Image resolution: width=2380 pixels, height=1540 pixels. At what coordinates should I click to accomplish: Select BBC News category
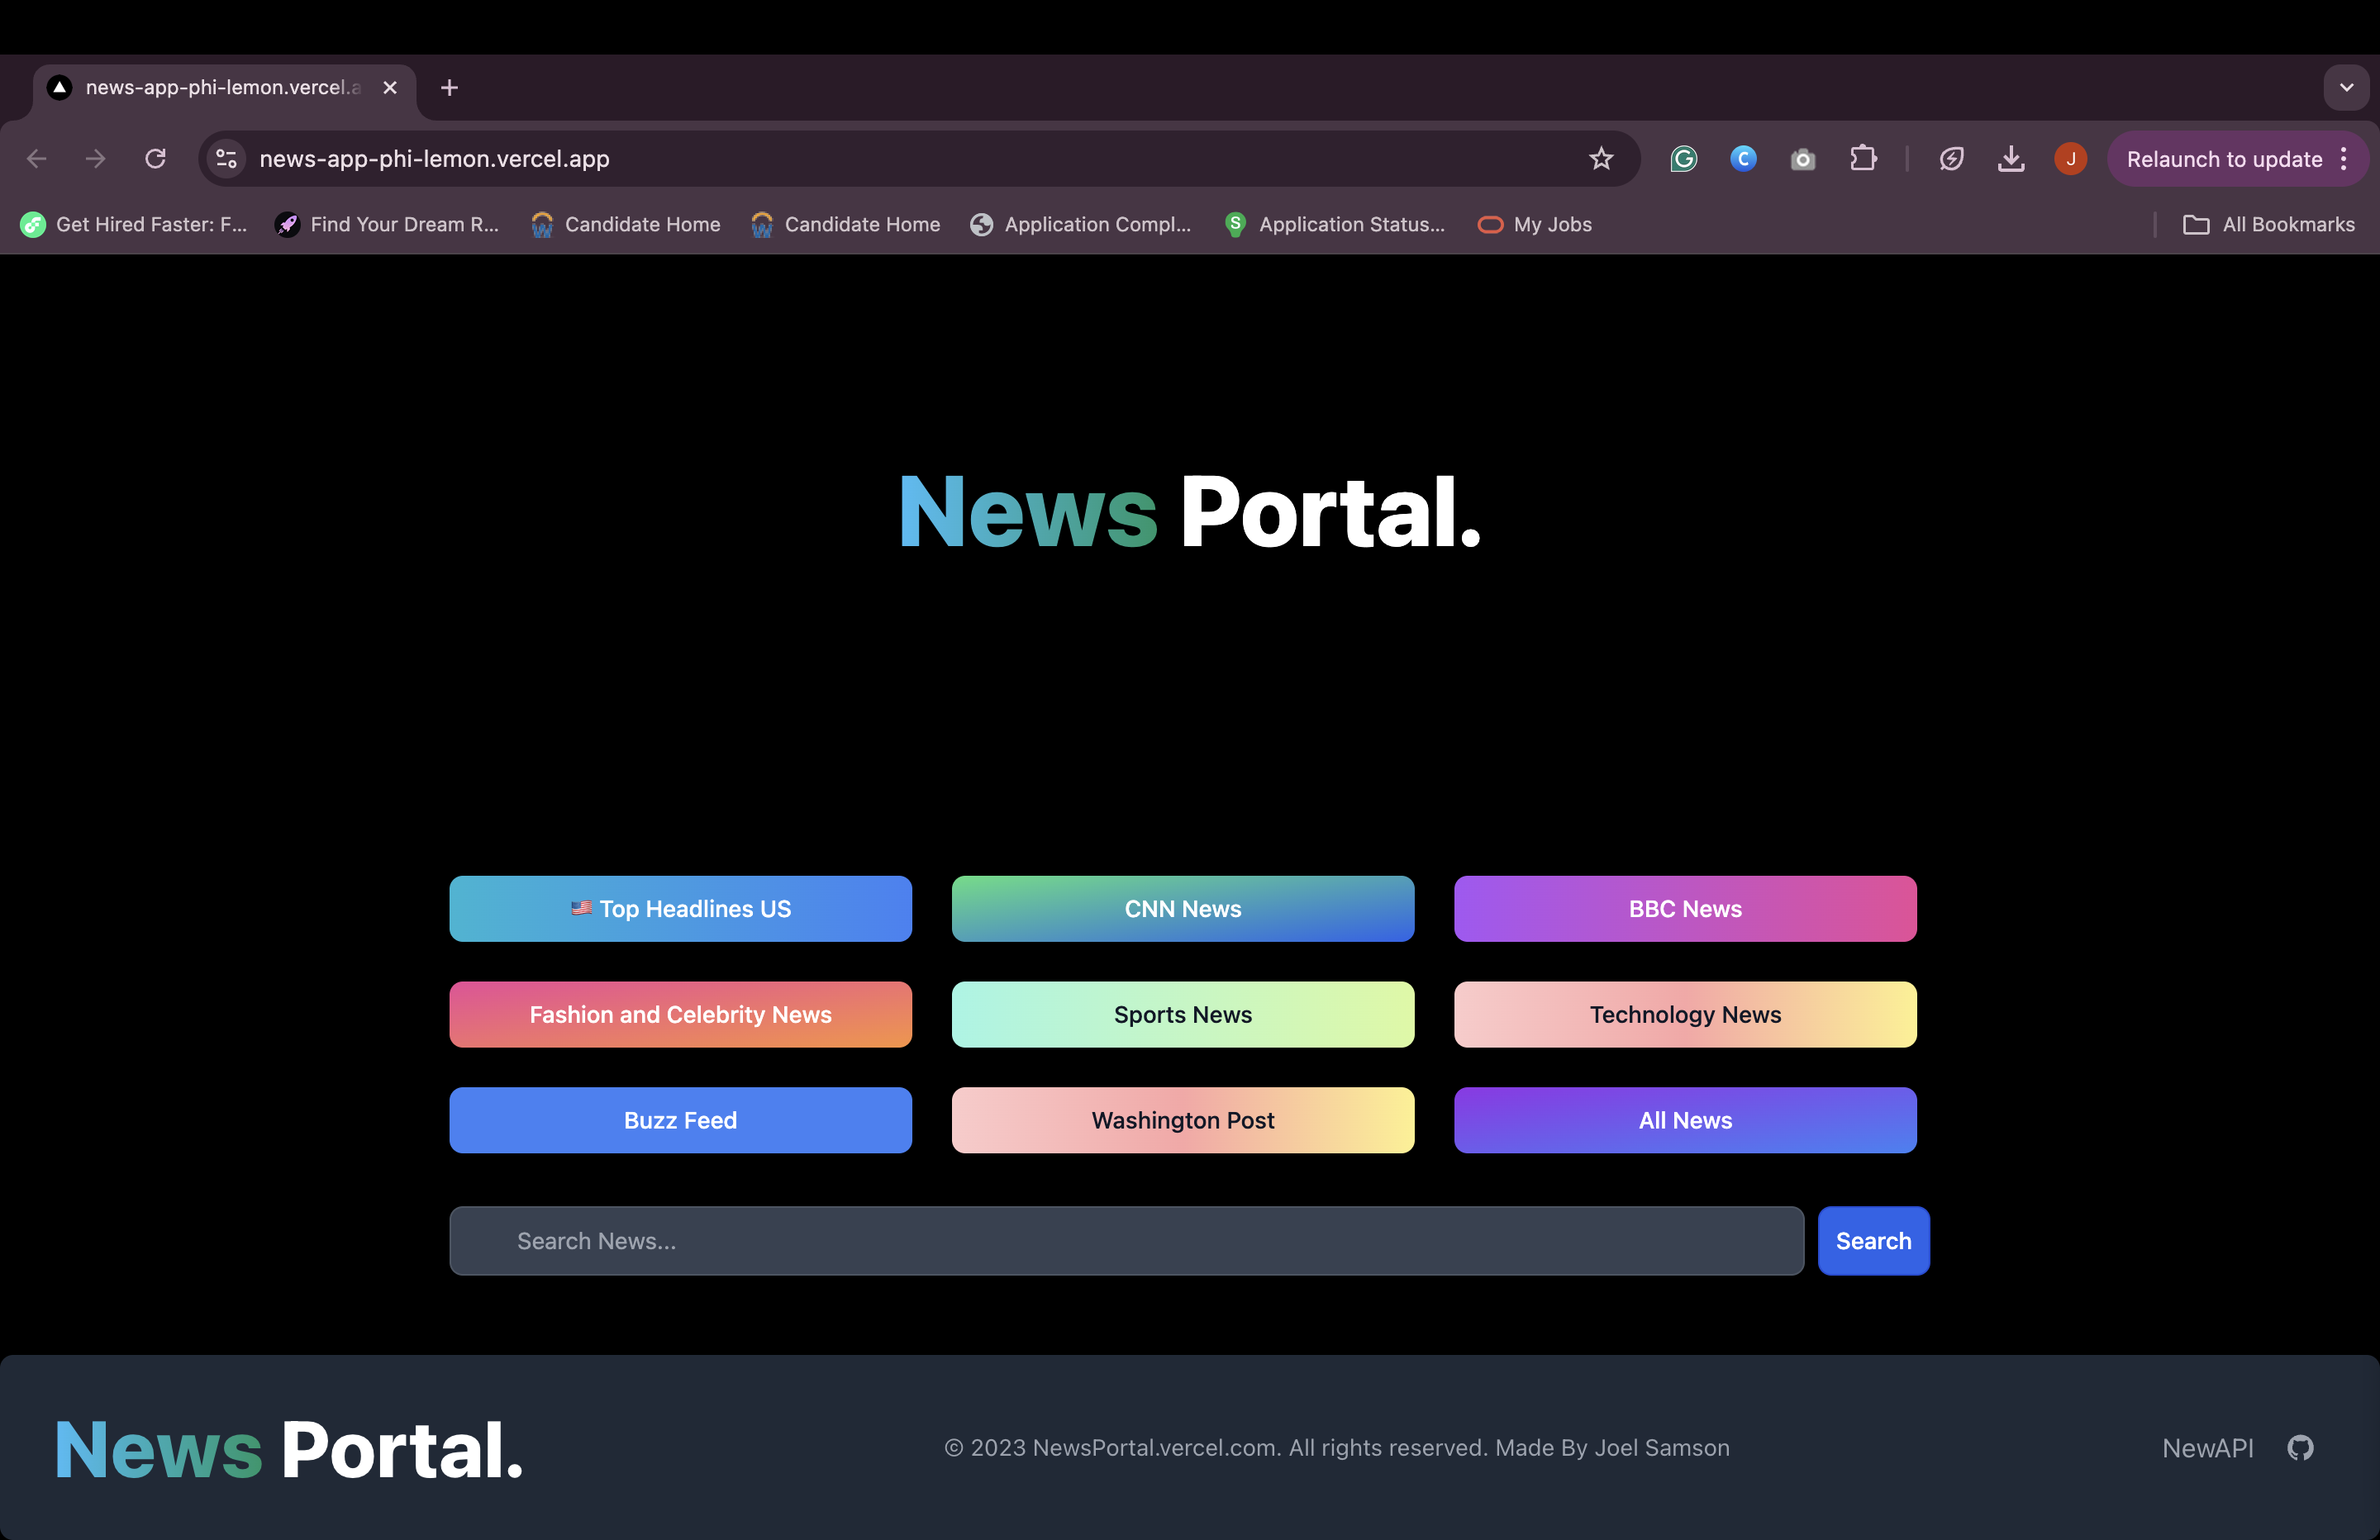(1684, 909)
